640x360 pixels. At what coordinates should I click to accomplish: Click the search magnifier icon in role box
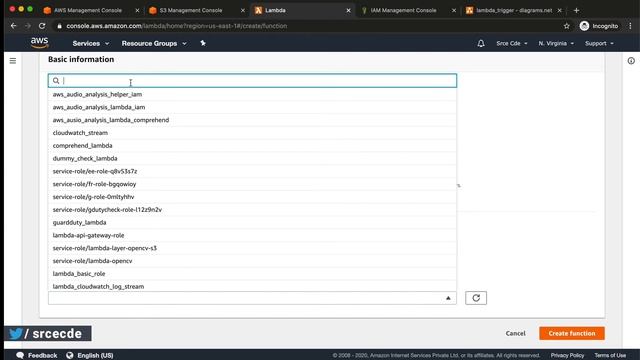(x=56, y=80)
